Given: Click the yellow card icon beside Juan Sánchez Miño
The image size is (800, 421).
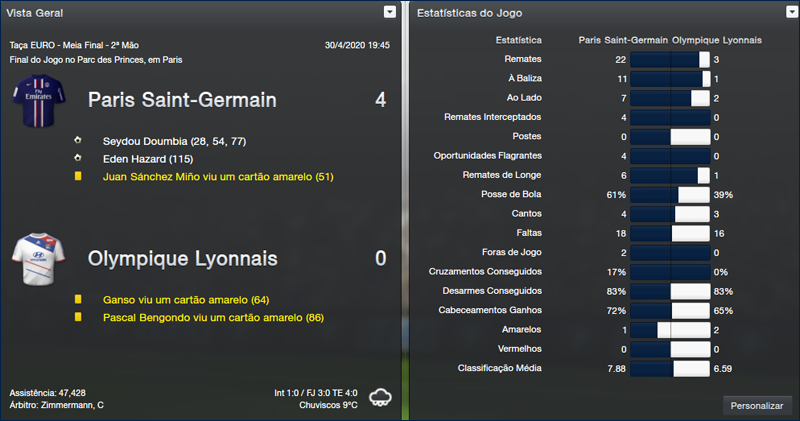Looking at the screenshot, I should click(77, 177).
